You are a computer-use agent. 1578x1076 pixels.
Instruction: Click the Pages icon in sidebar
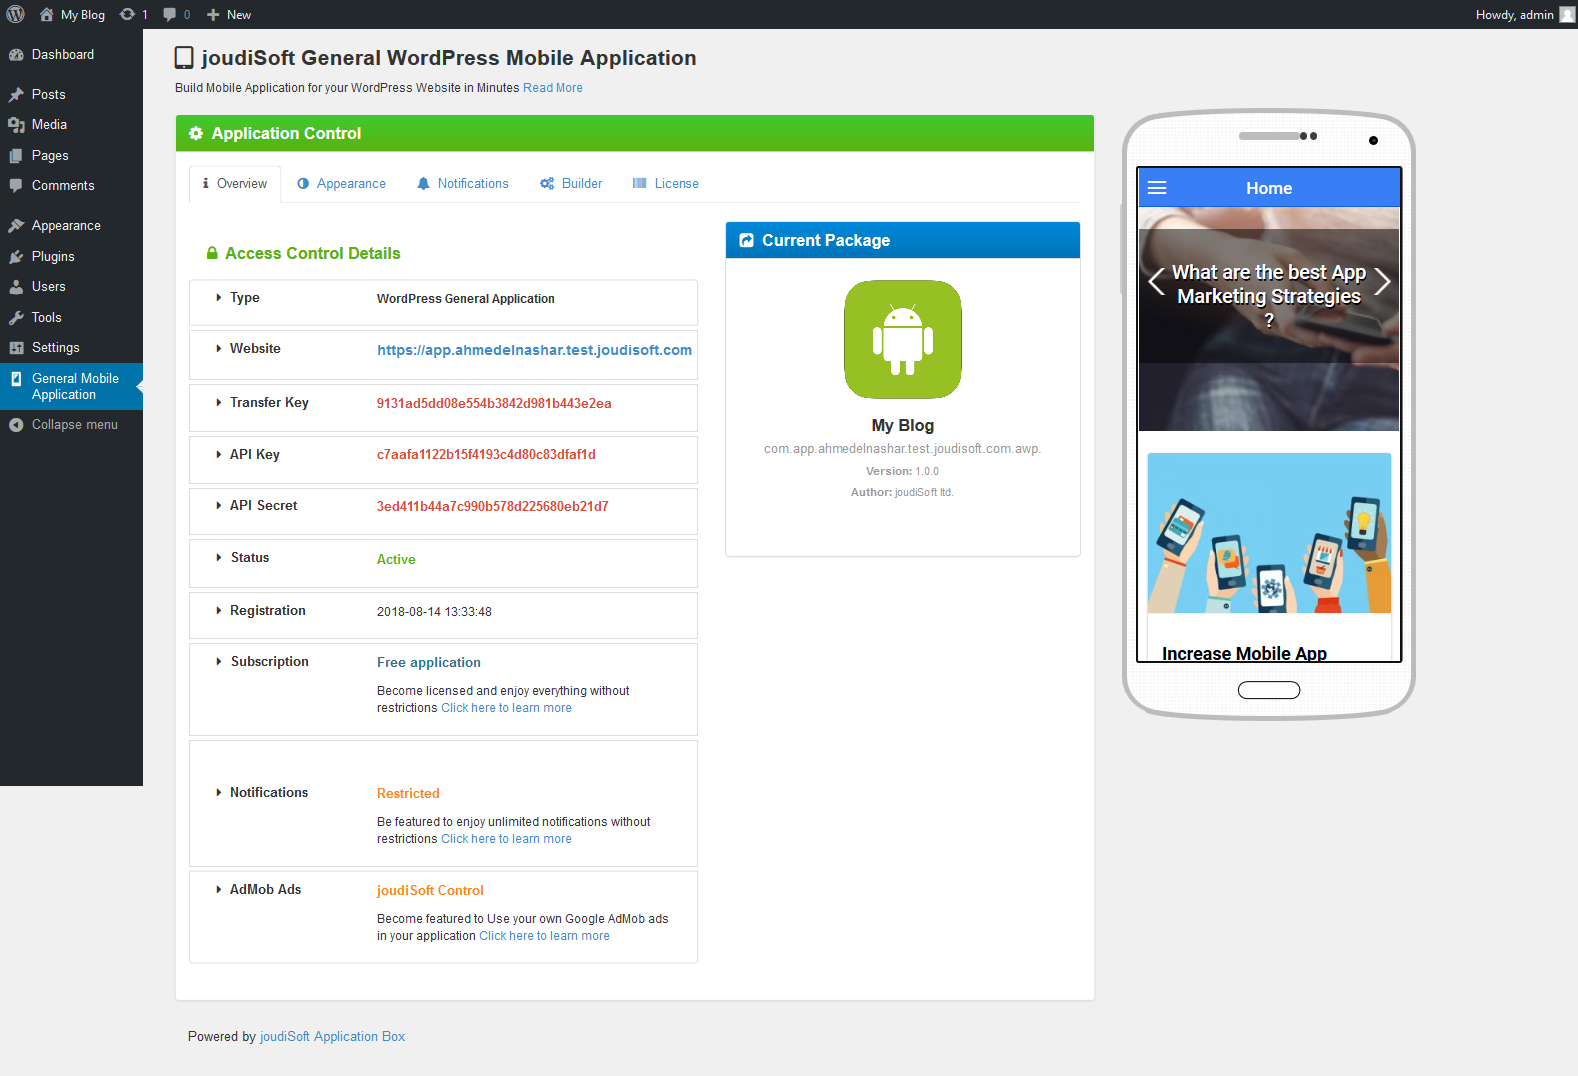[x=16, y=156]
